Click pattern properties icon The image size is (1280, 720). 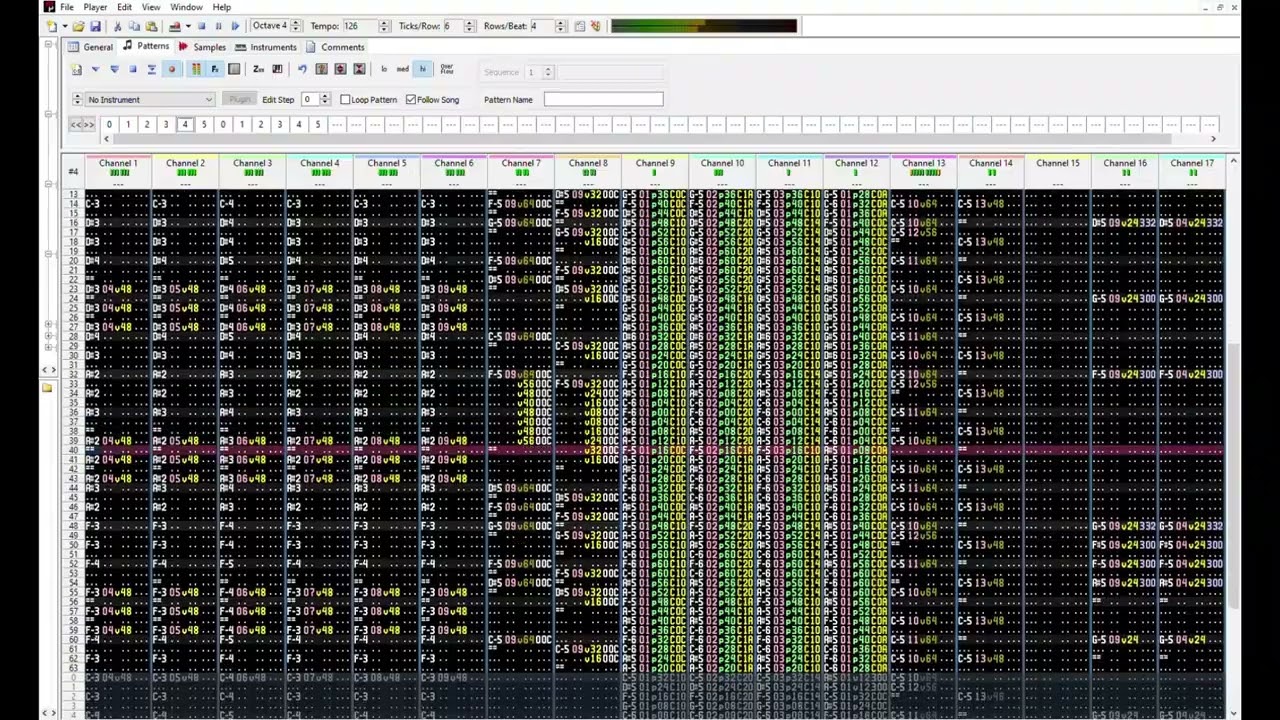pyautogui.click(x=321, y=69)
